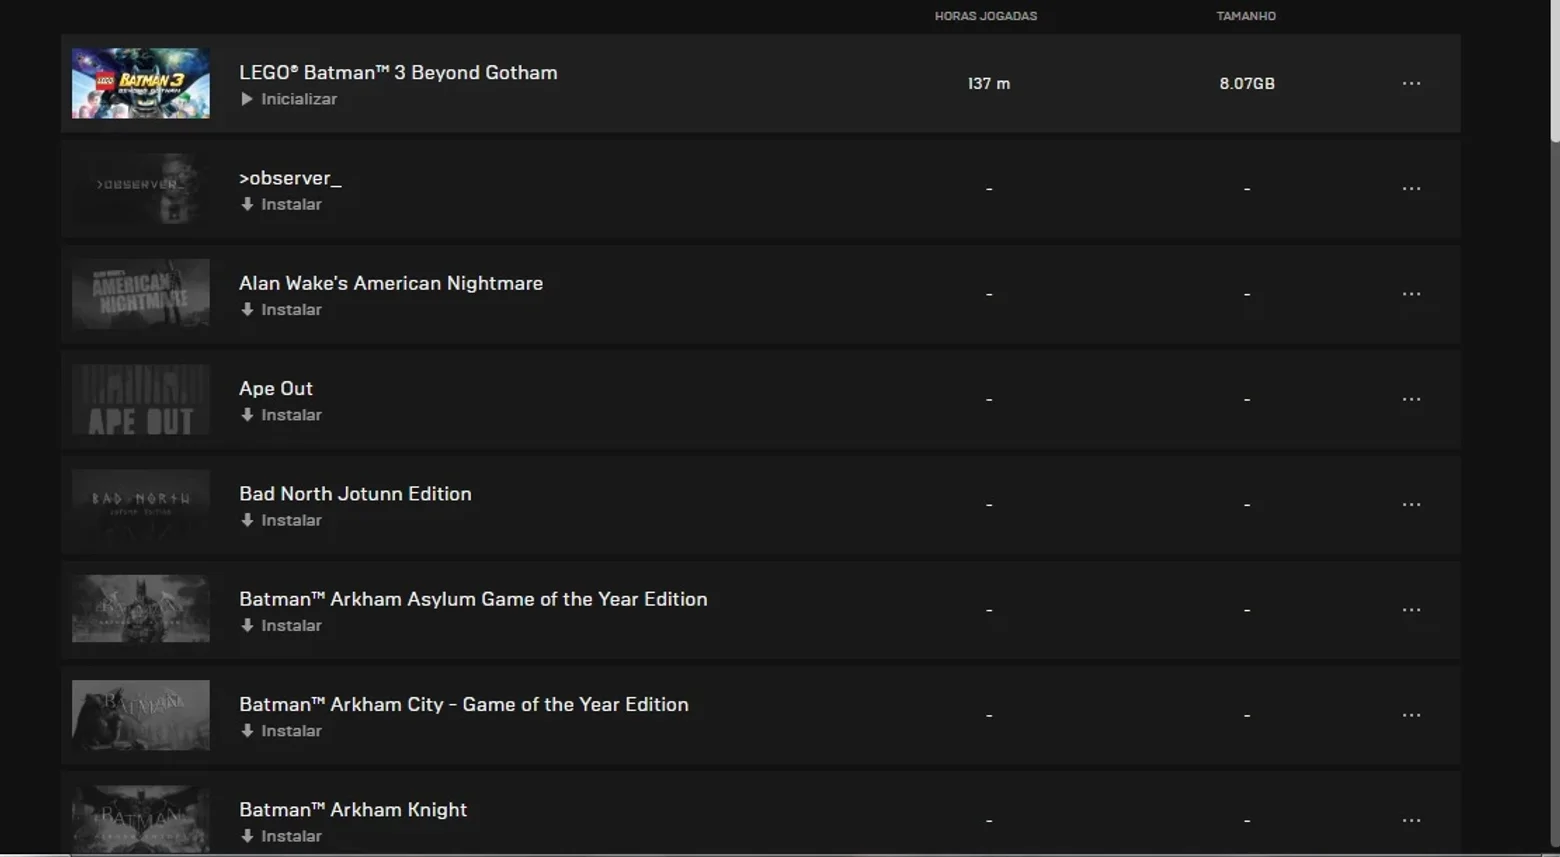Screen dimensions: 1560x857
Task: Open three-dot menu for >observer_ row
Action: 1411,188
